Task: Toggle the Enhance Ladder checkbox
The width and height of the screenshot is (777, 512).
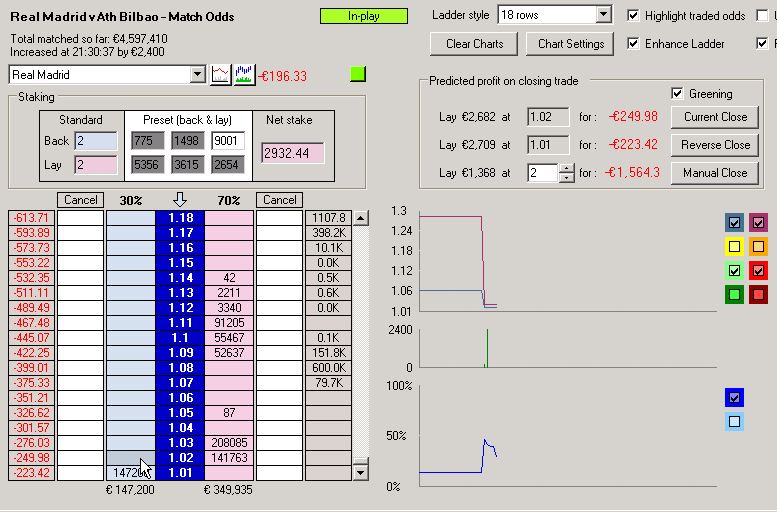Action: (633, 44)
